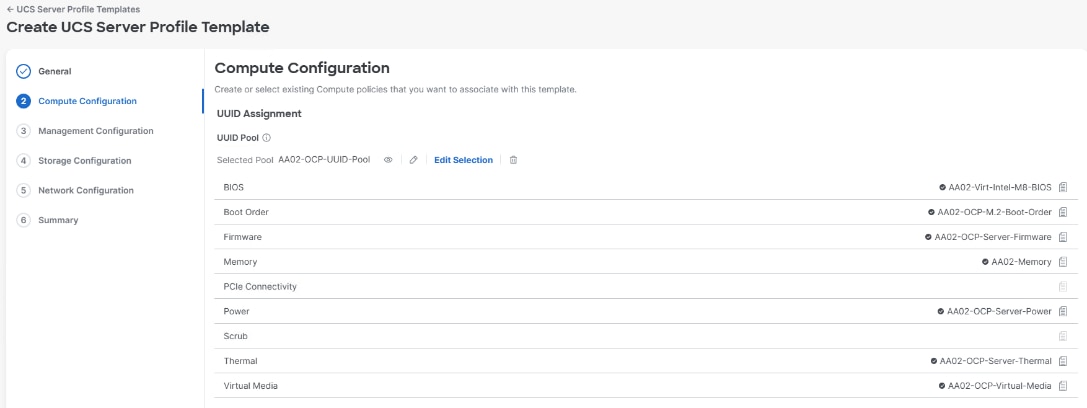Viewport: 1087px width, 408px height.
Task: Jump to the Summary step
Action: click(58, 220)
